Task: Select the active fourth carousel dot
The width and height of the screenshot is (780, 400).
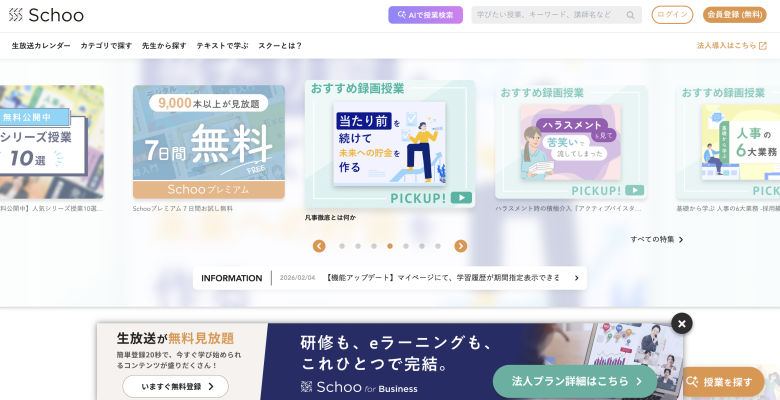Action: tap(390, 246)
